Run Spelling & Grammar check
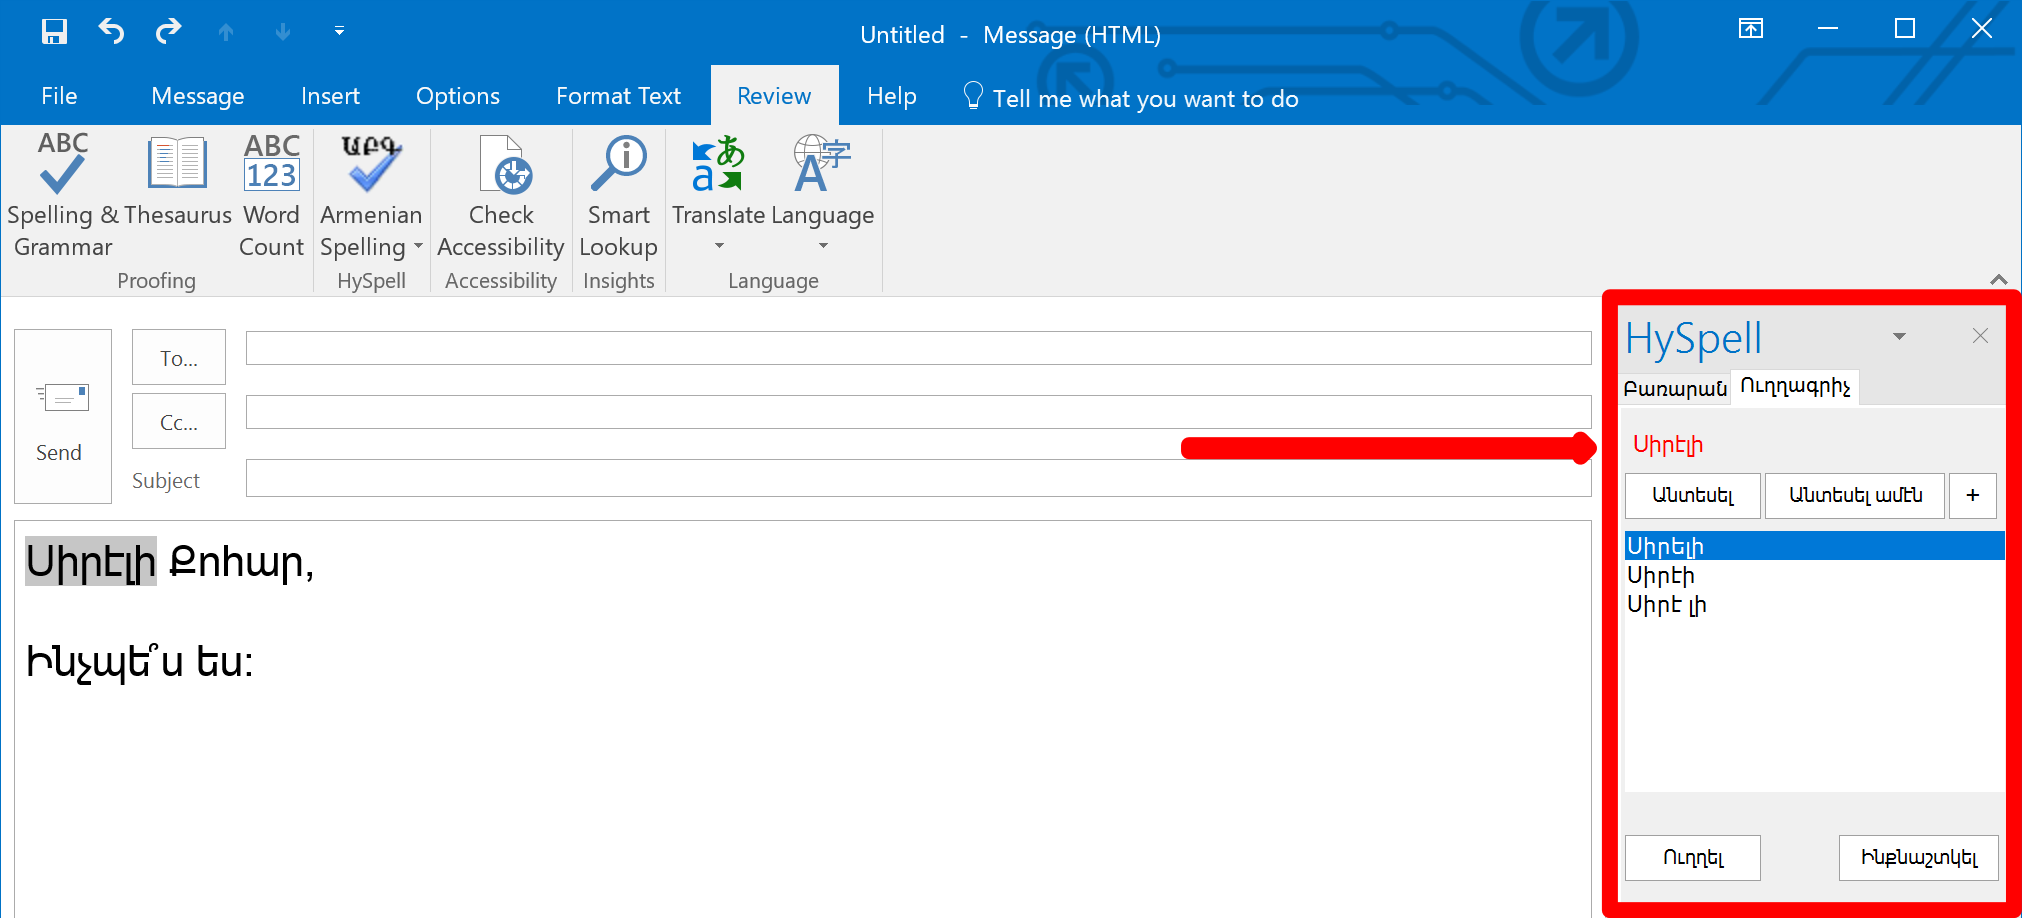The width and height of the screenshot is (2022, 918). tap(62, 196)
